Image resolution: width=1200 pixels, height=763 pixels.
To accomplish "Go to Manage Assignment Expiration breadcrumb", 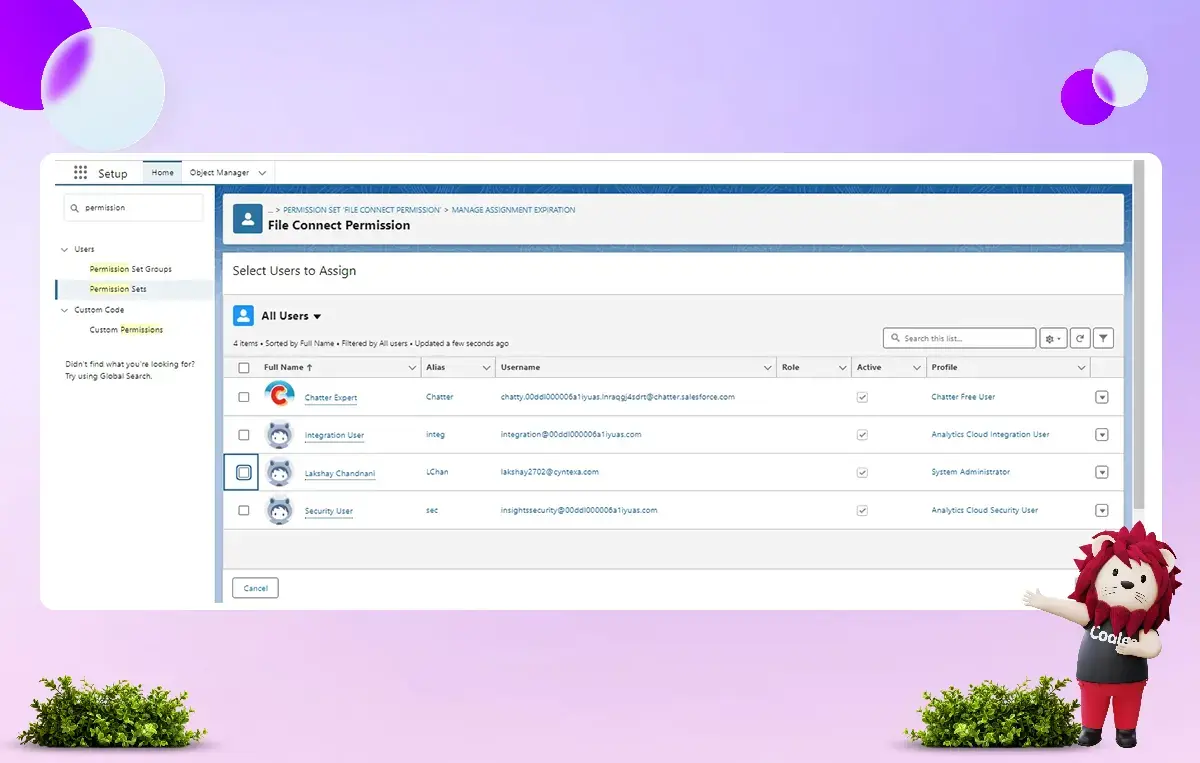I will click(513, 210).
